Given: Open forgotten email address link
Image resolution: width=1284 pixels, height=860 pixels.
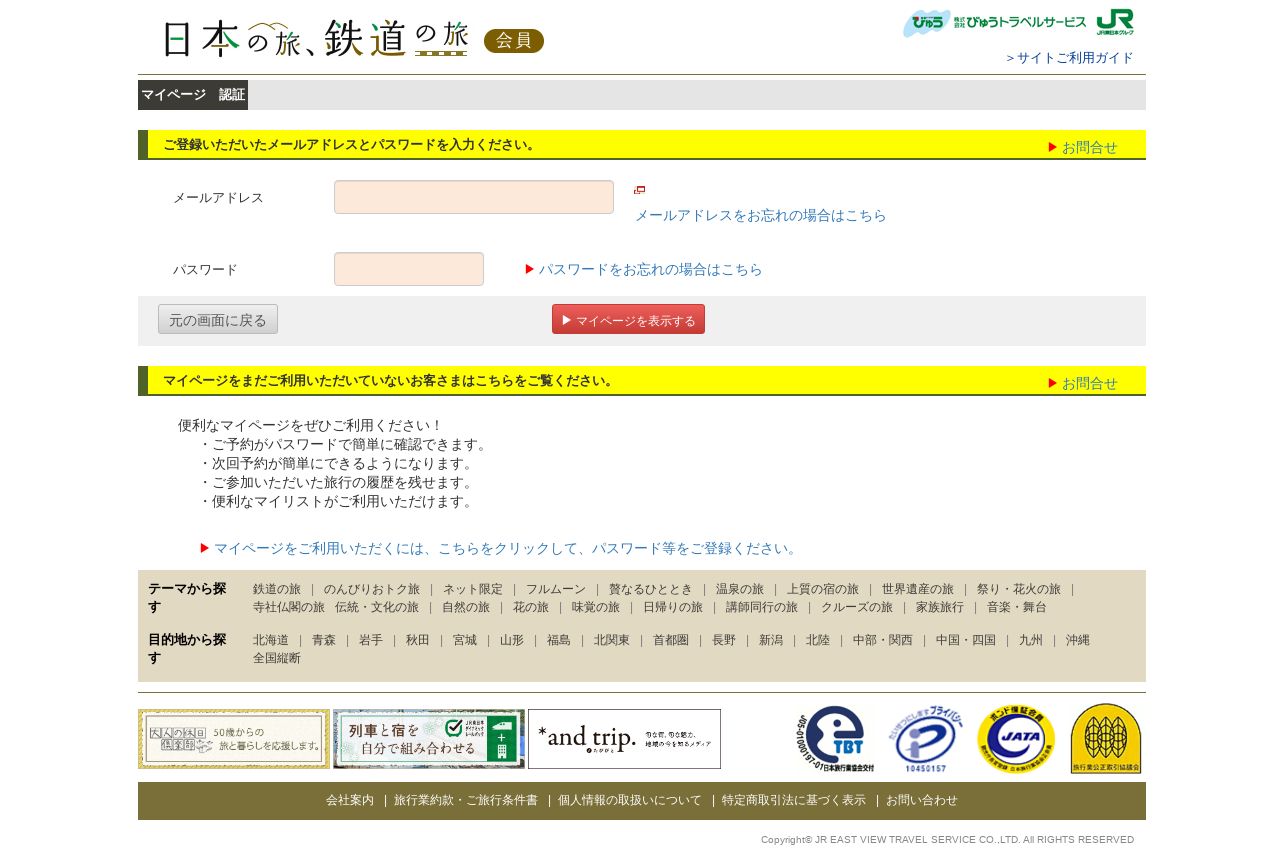Looking at the screenshot, I should [761, 215].
